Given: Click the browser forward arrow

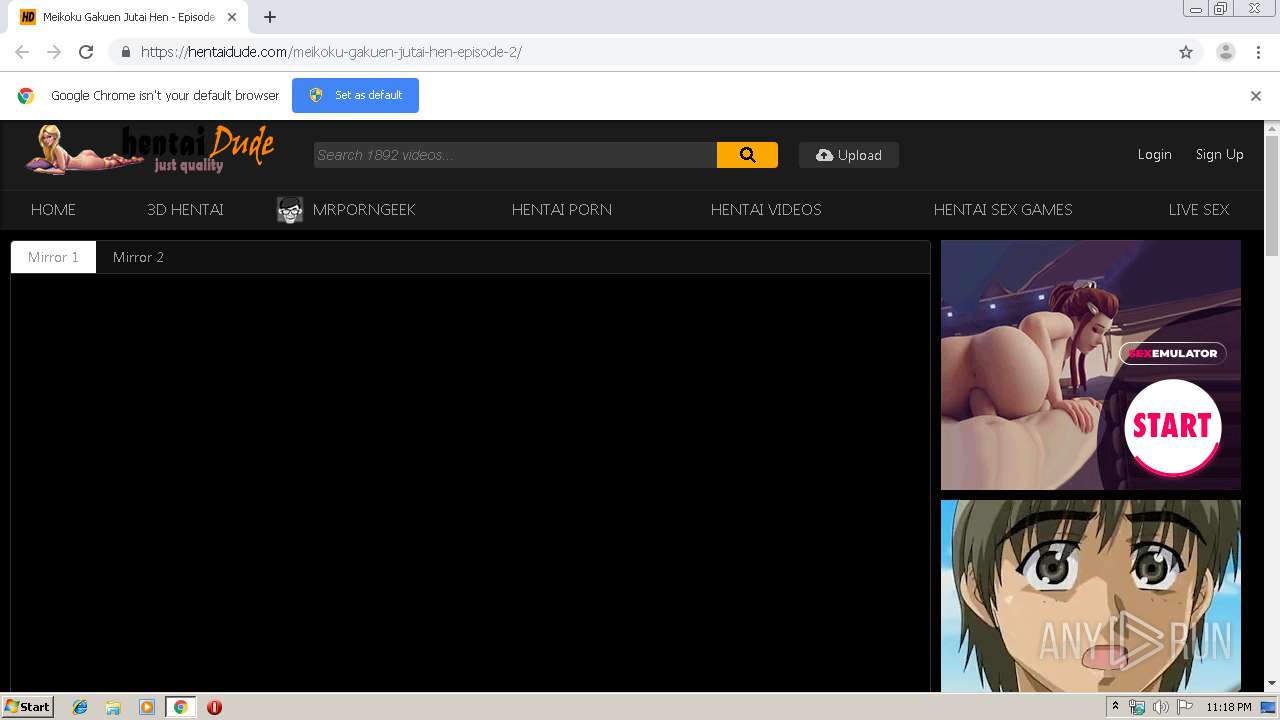Looking at the screenshot, I should 54,52.
